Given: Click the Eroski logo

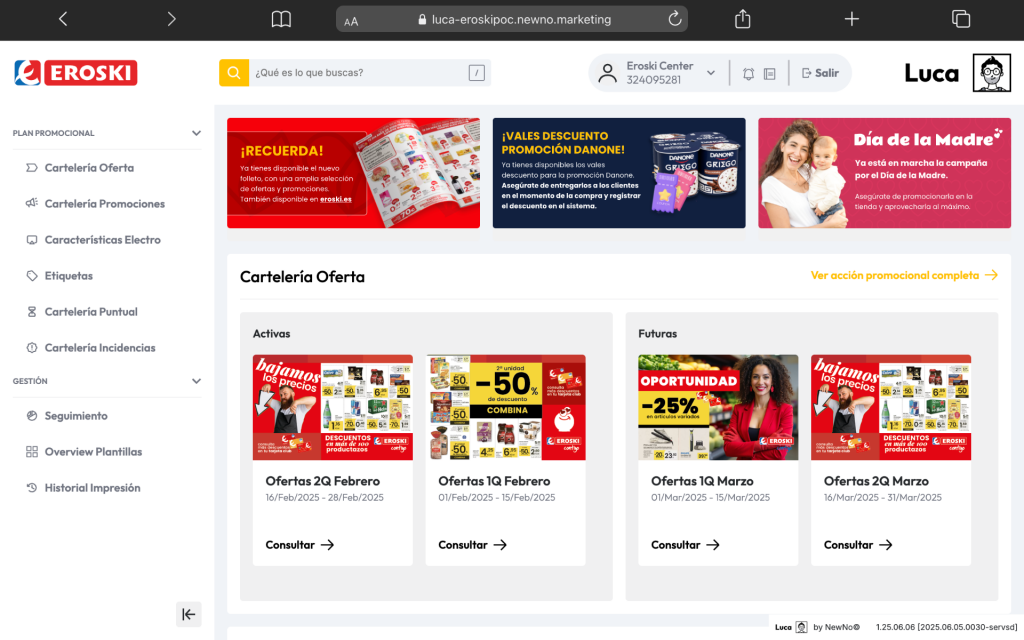Looking at the screenshot, I should (76, 73).
